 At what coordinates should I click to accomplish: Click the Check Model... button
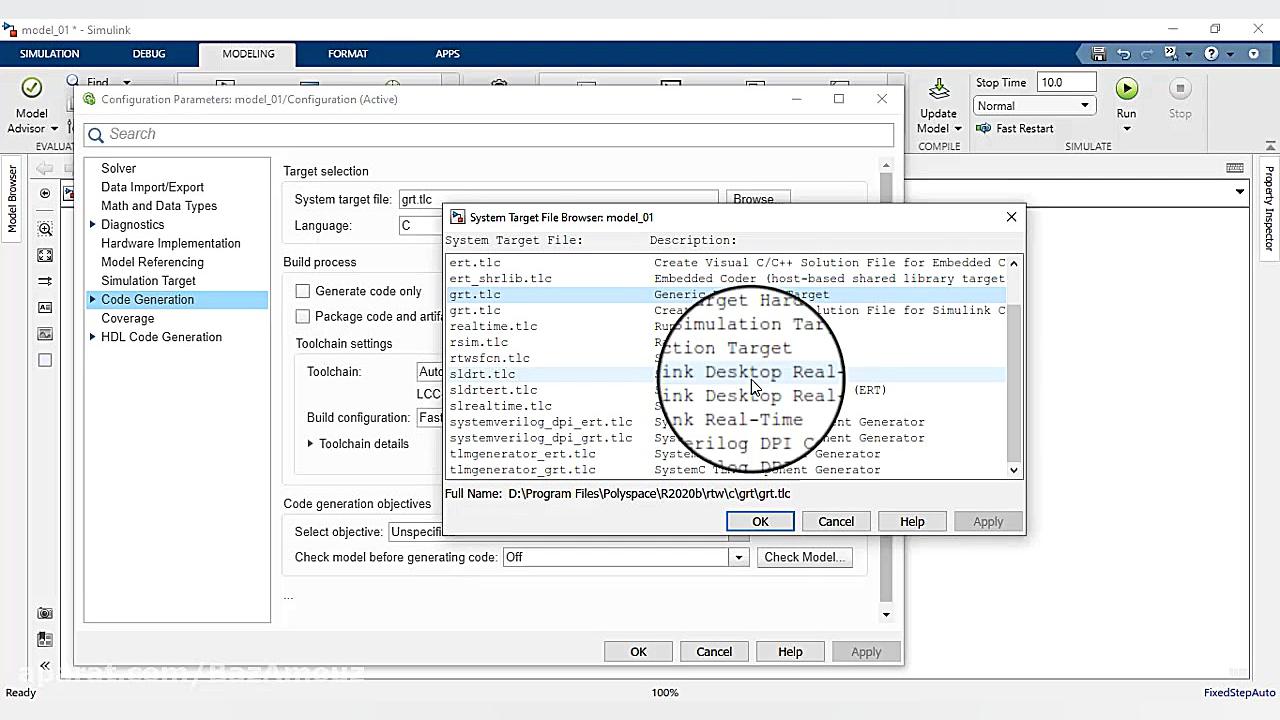coord(804,557)
